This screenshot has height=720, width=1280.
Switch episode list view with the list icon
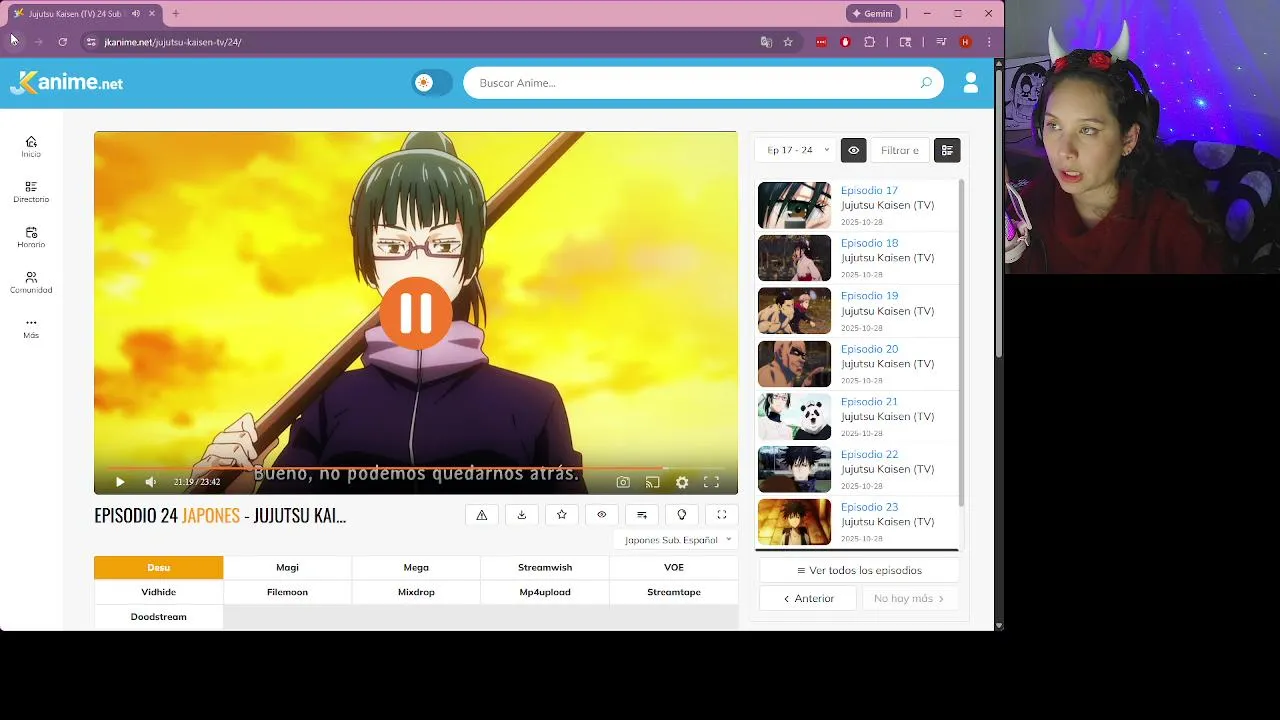click(947, 150)
